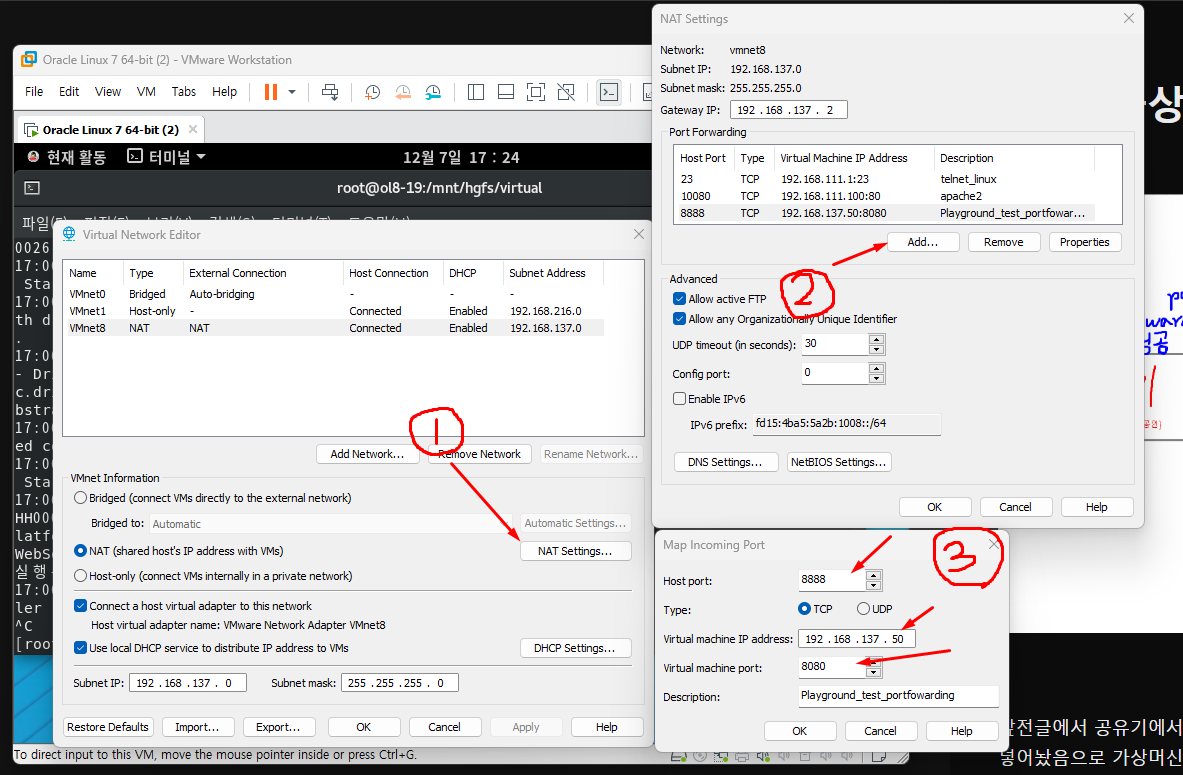This screenshot has width=1183, height=775.
Task: Open DHCP Settings dialog
Action: pyautogui.click(x=575, y=647)
